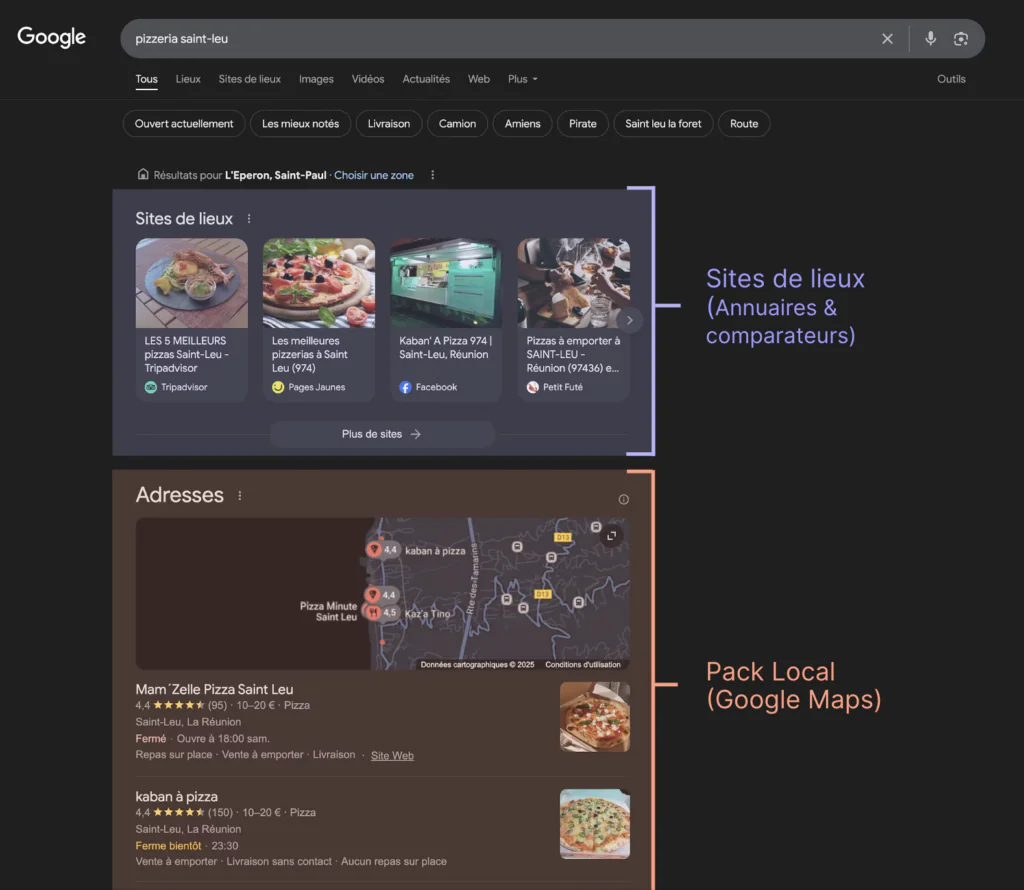Open the Mam'Zelle Pizza photo thumbnail
The width and height of the screenshot is (1024, 890).
(x=595, y=717)
